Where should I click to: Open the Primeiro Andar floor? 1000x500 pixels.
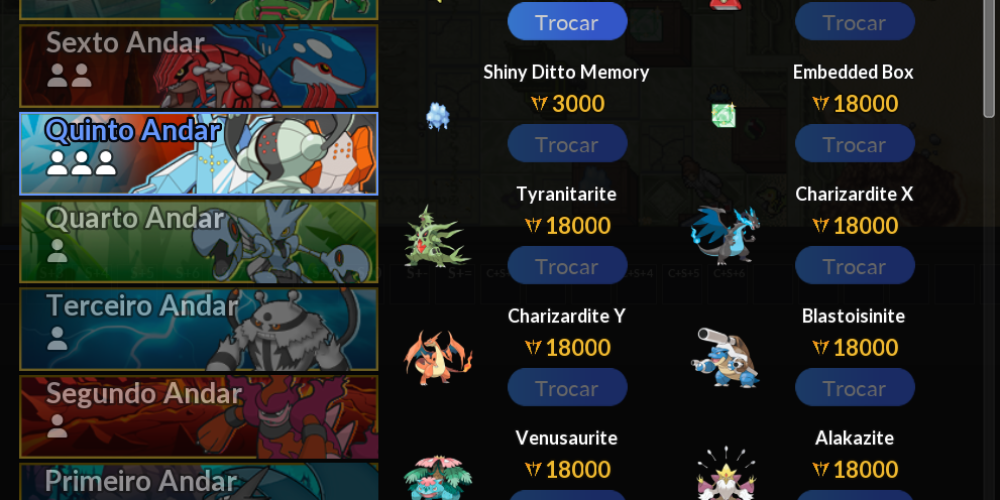pyautogui.click(x=199, y=482)
